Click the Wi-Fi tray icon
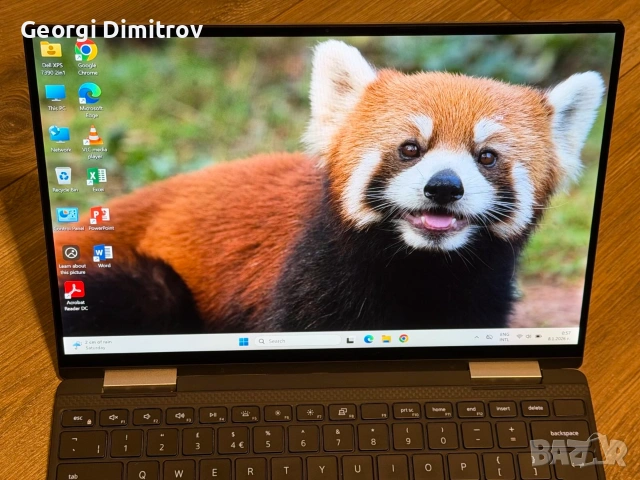The height and width of the screenshot is (480, 640). coord(519,336)
